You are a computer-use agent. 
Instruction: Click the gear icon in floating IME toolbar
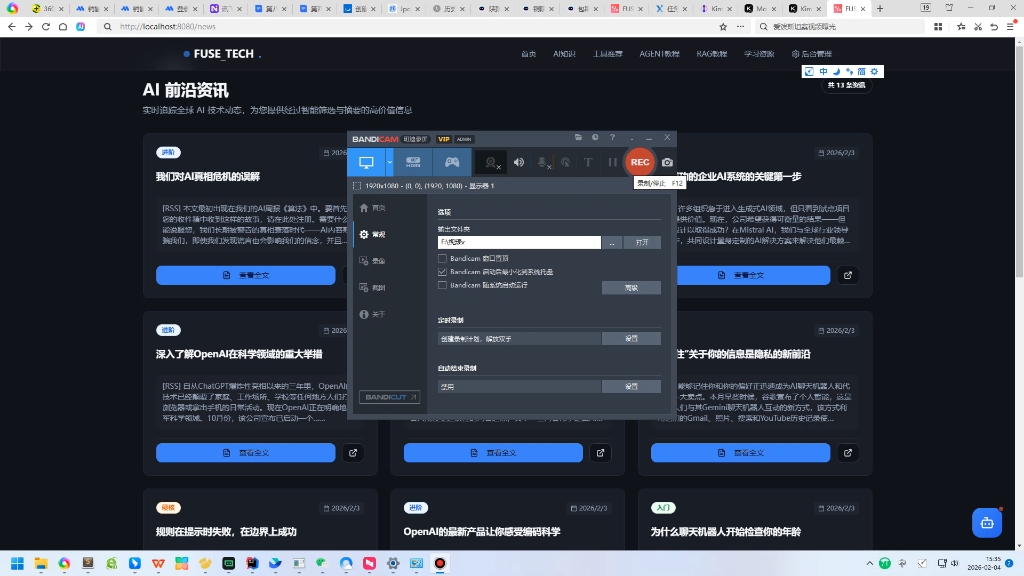pyautogui.click(x=874, y=71)
